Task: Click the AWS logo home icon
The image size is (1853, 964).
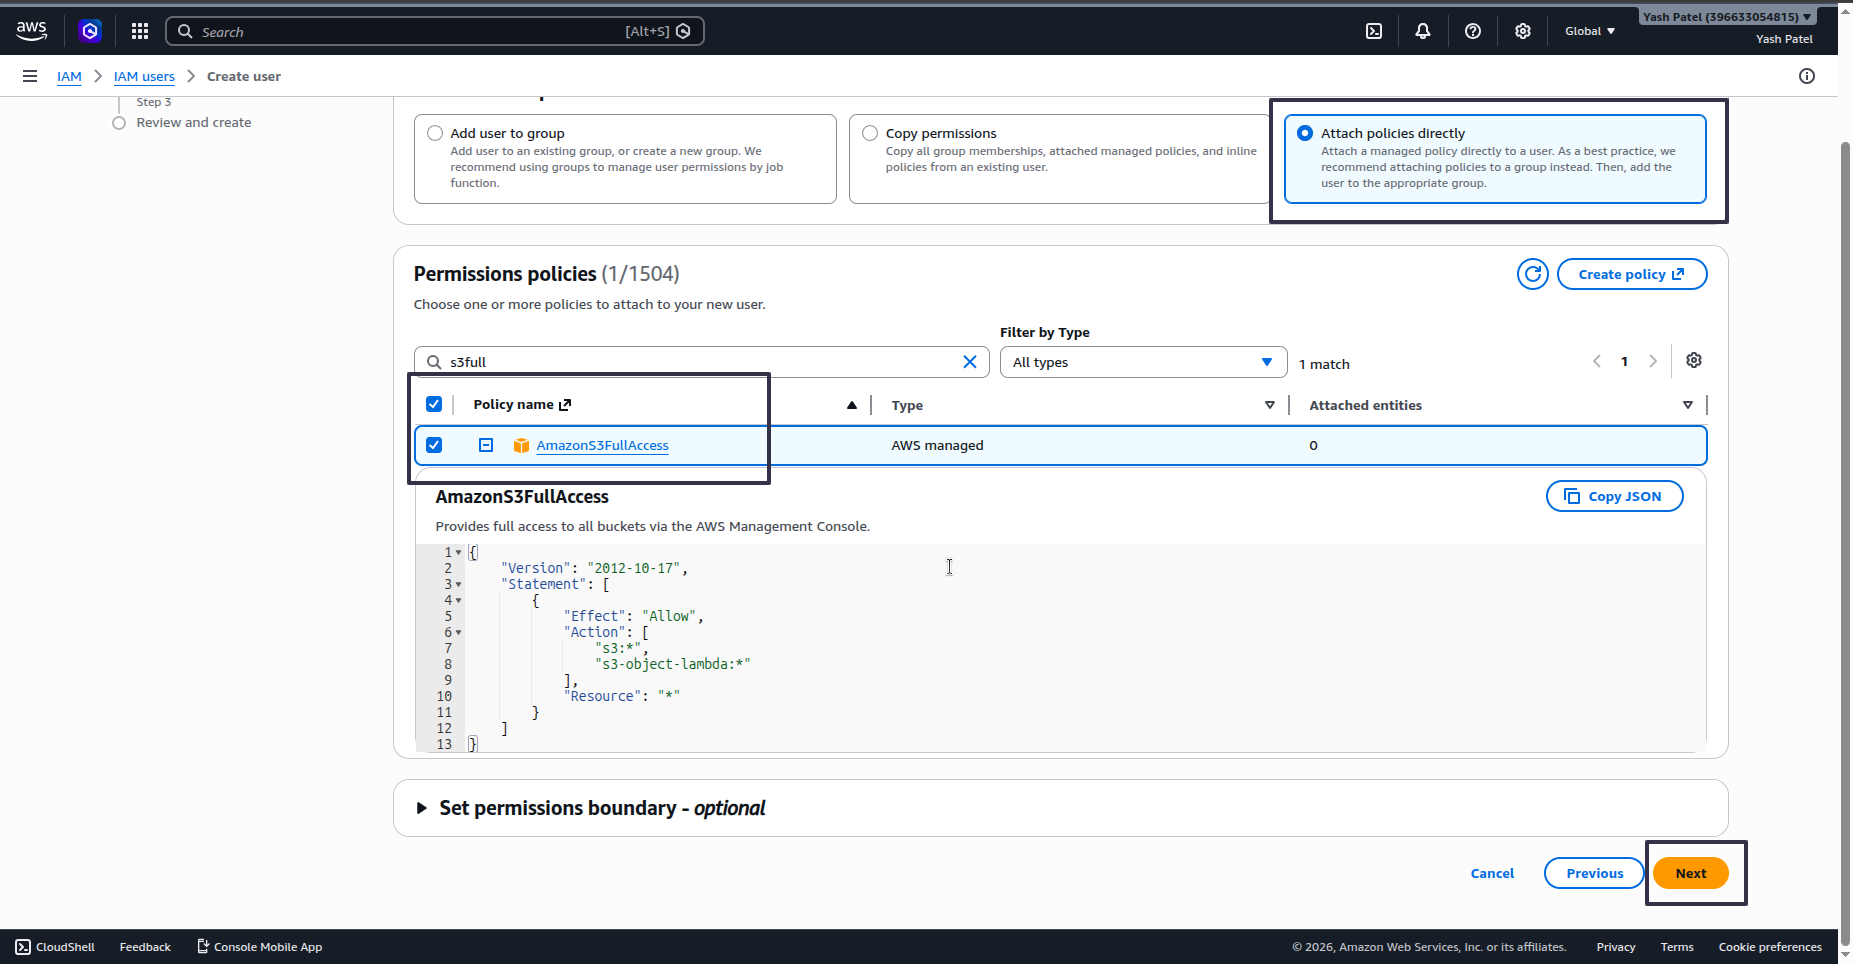Action: click(x=32, y=31)
